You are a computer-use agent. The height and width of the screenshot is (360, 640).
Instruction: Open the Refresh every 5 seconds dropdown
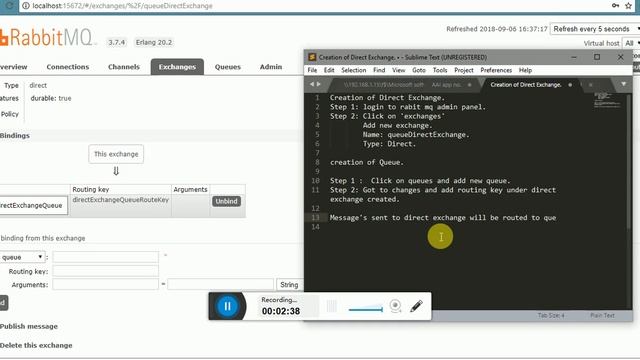point(595,29)
